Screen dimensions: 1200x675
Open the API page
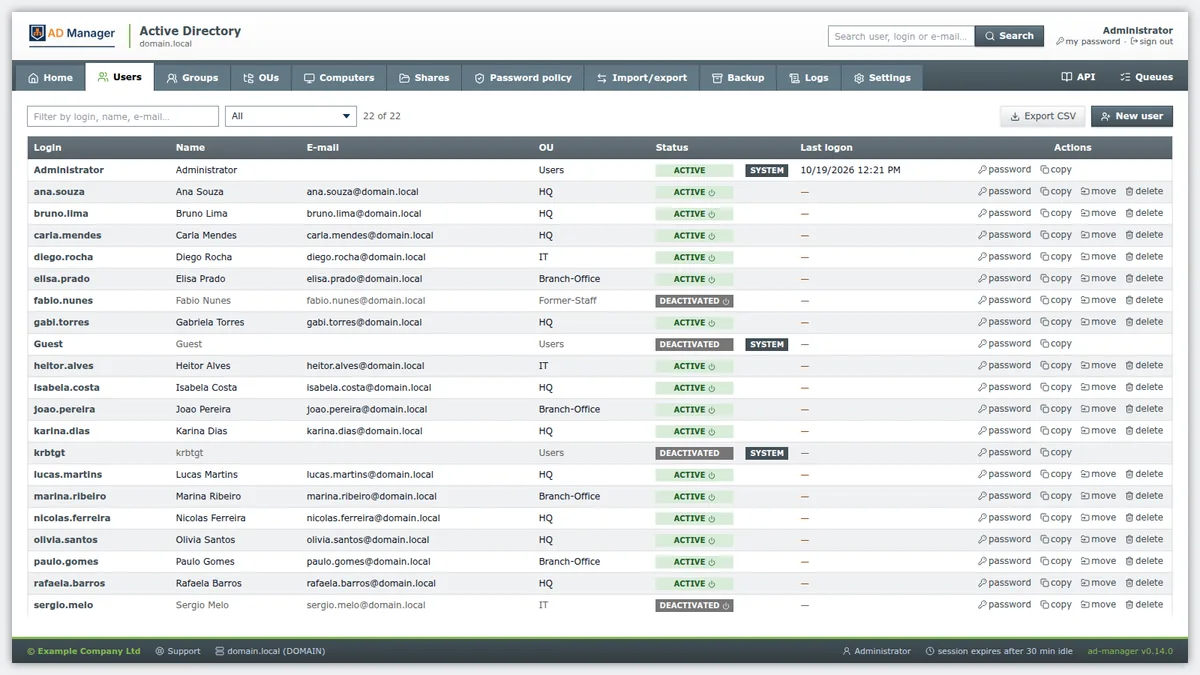[1078, 77]
